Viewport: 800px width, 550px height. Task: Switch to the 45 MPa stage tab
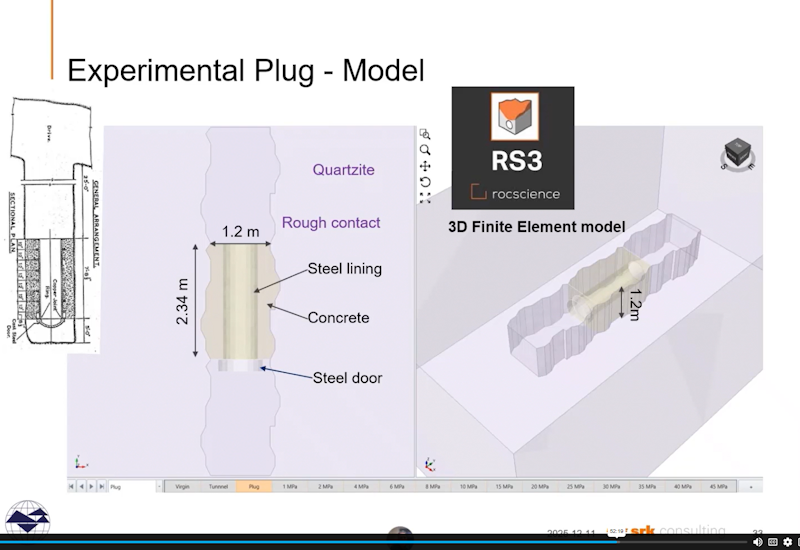tap(717, 486)
